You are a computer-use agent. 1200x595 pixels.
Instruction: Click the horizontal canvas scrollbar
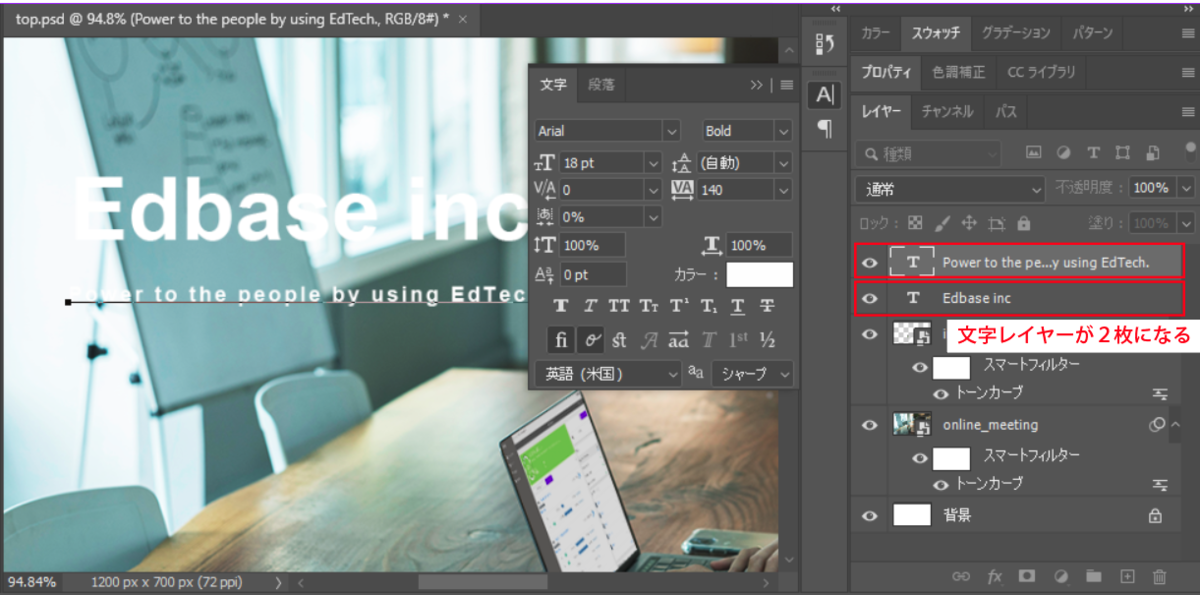(482, 581)
